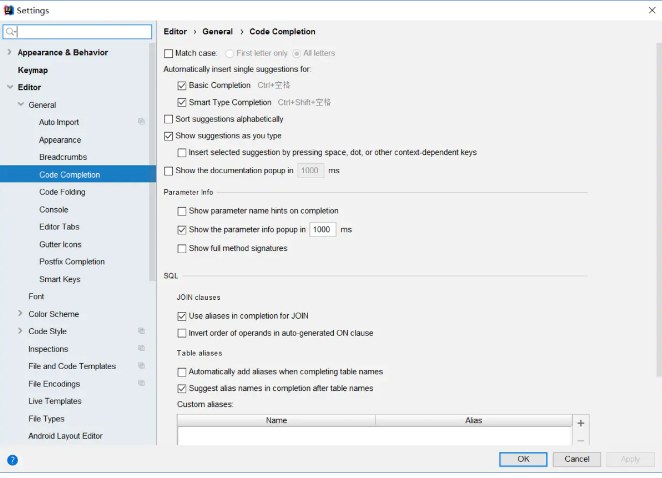Click the project-level icon beside File and Code Templates
The width and height of the screenshot is (662, 478).
pyautogui.click(x=141, y=366)
